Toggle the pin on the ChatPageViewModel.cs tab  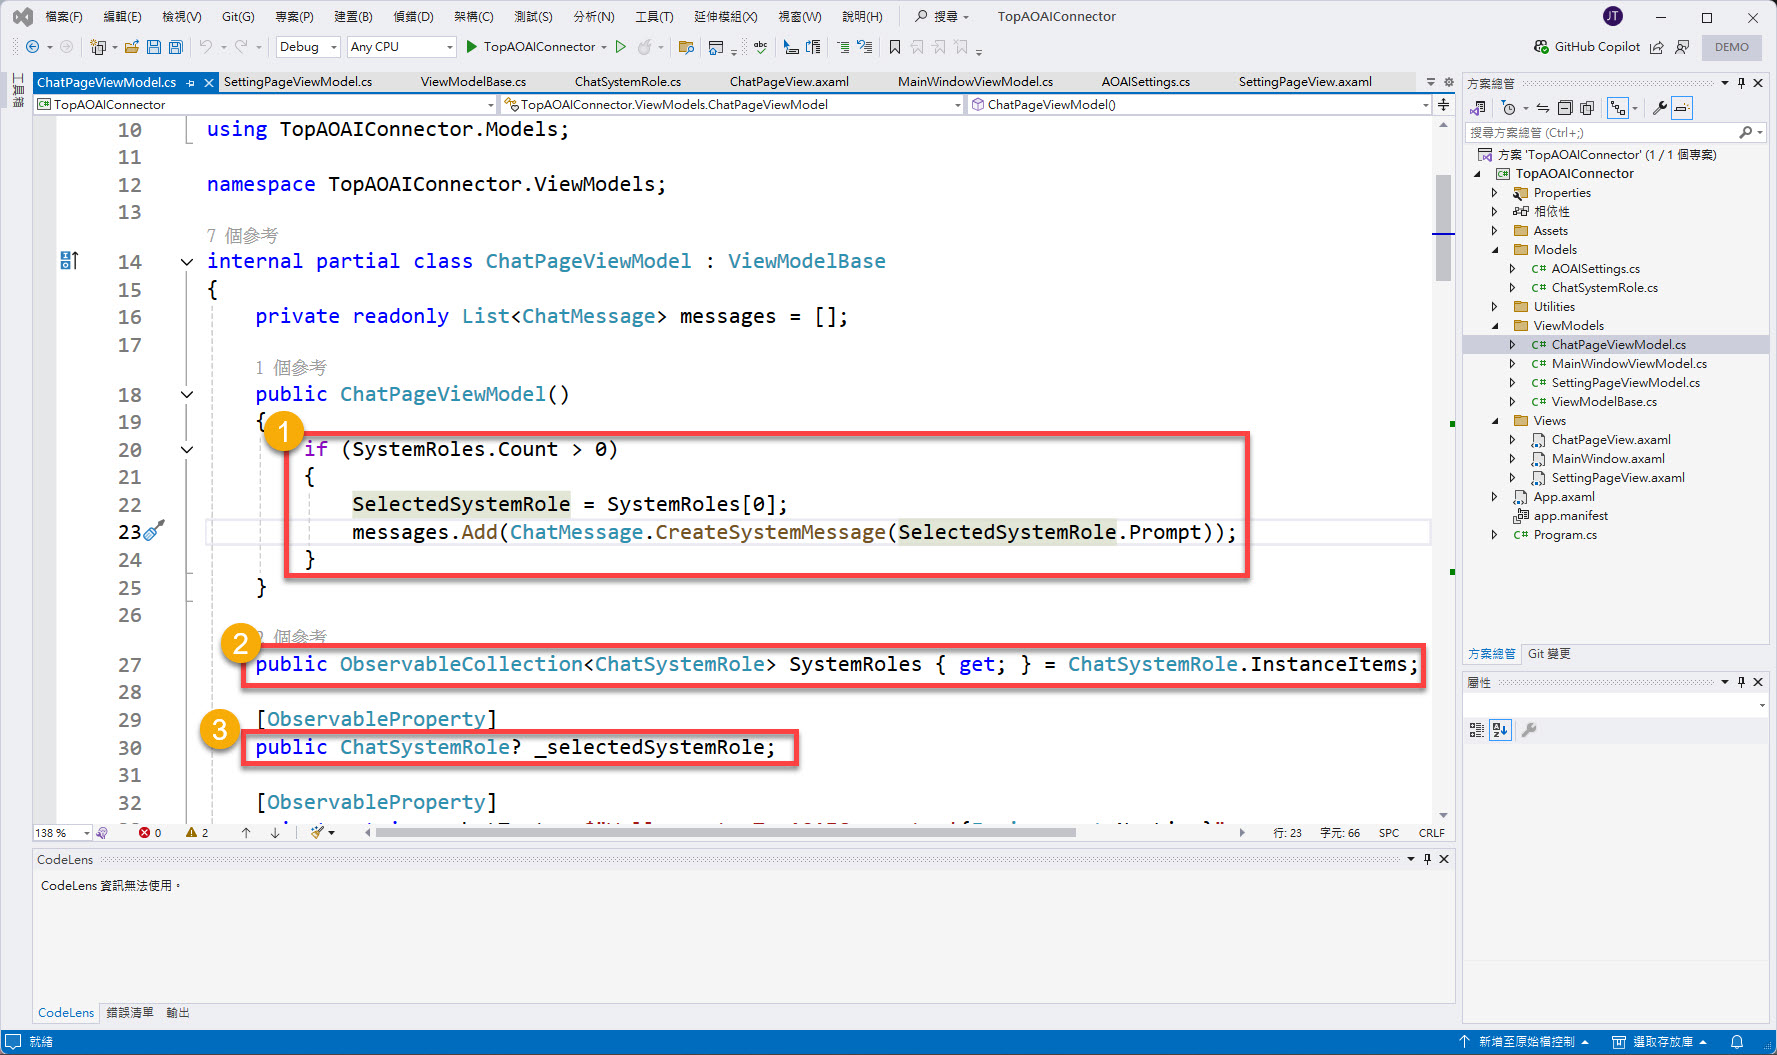point(191,83)
